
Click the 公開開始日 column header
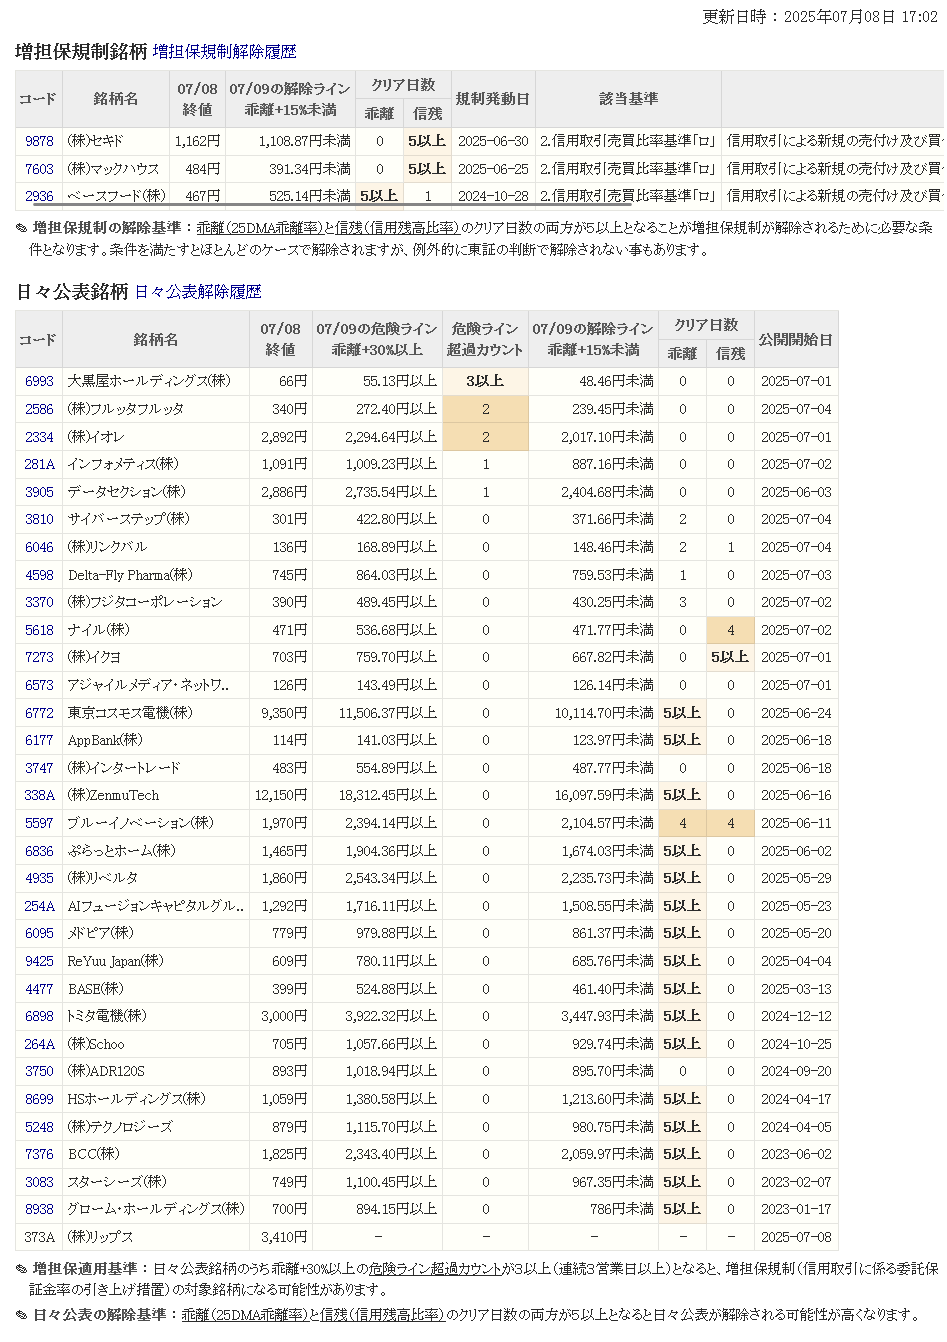point(796,340)
